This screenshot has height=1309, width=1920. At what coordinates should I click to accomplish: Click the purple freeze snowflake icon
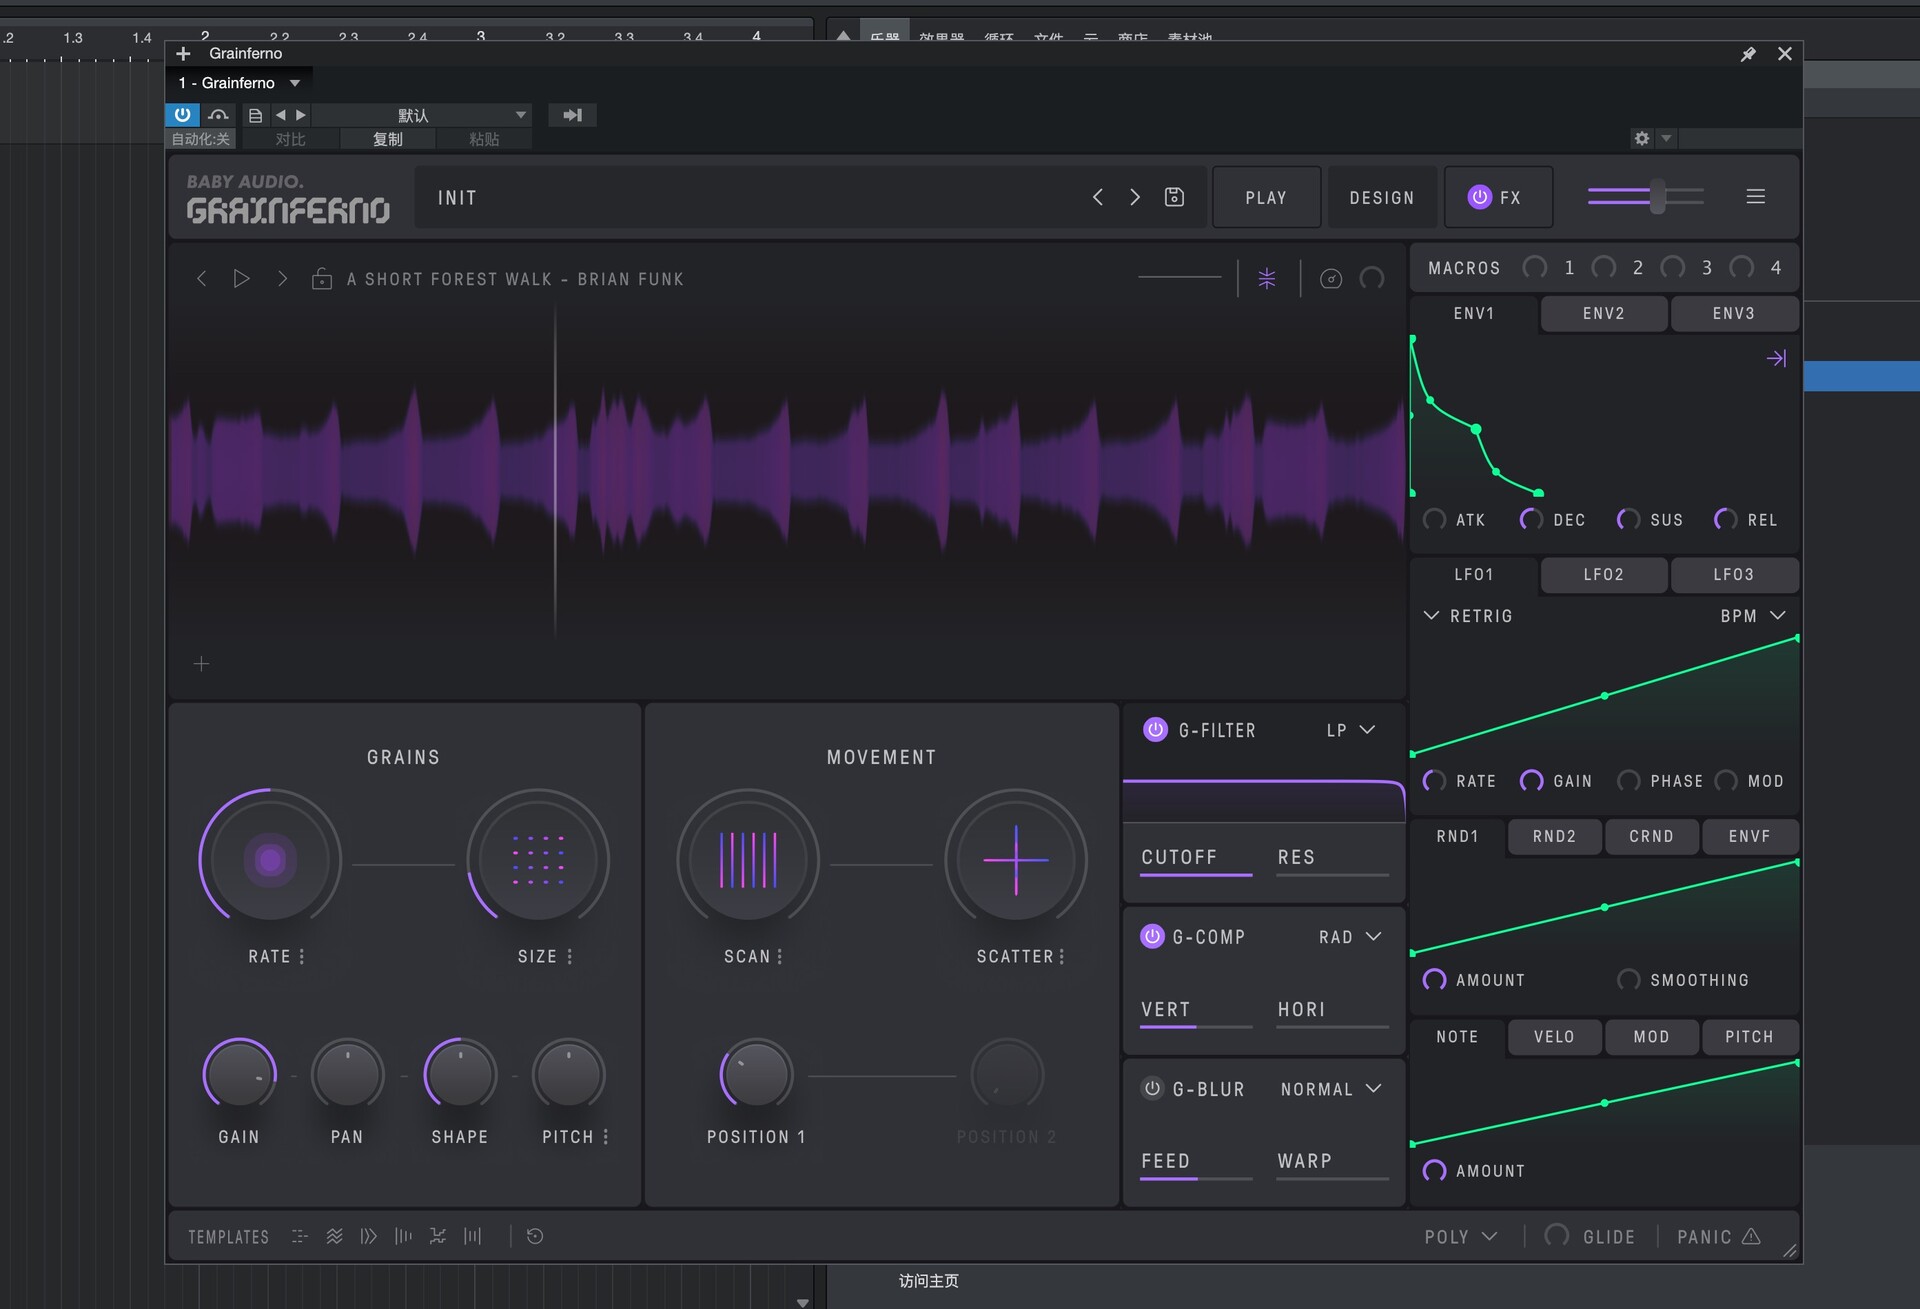pos(1266,279)
